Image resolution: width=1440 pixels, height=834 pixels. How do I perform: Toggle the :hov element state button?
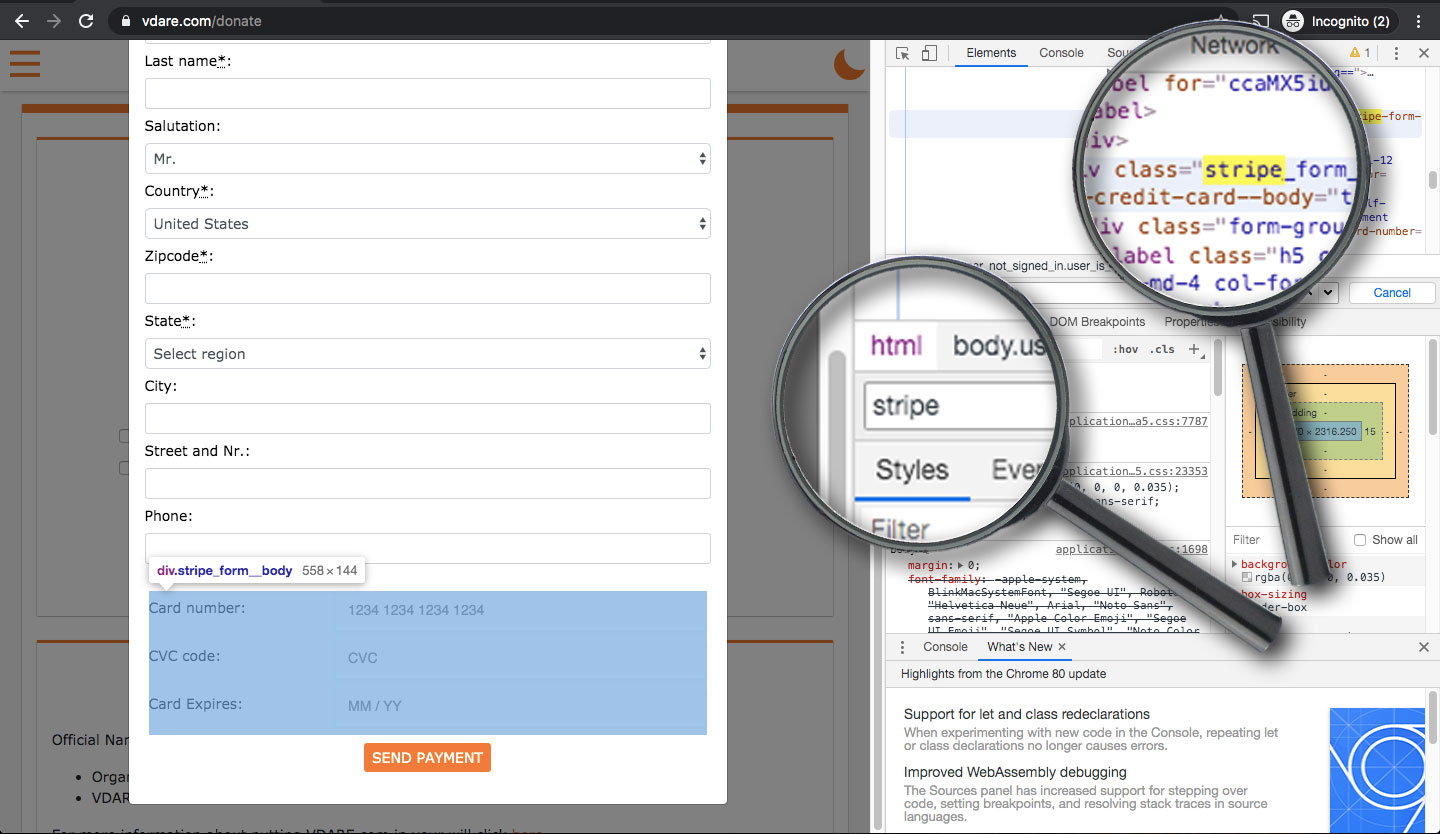(1126, 349)
